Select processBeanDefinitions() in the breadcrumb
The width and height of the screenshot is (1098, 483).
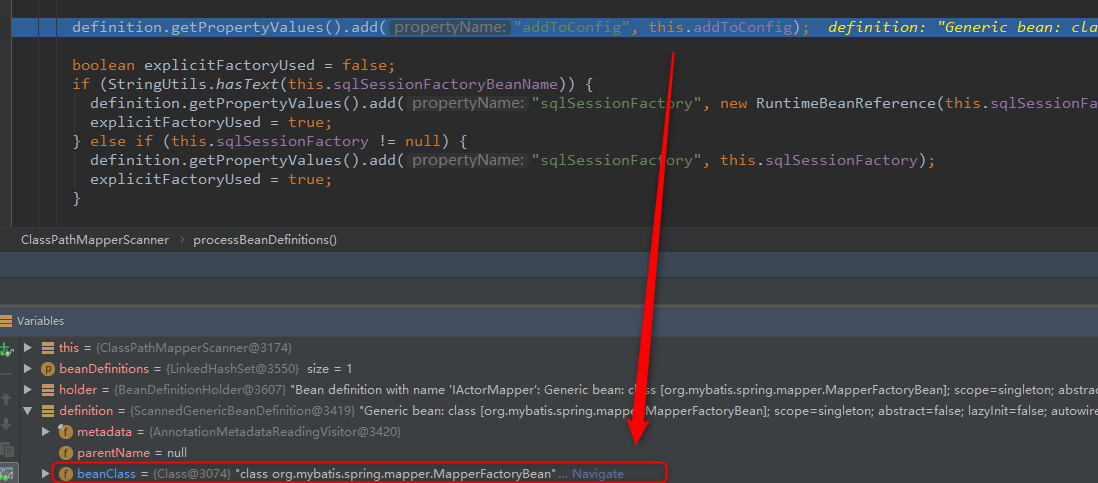(x=265, y=239)
